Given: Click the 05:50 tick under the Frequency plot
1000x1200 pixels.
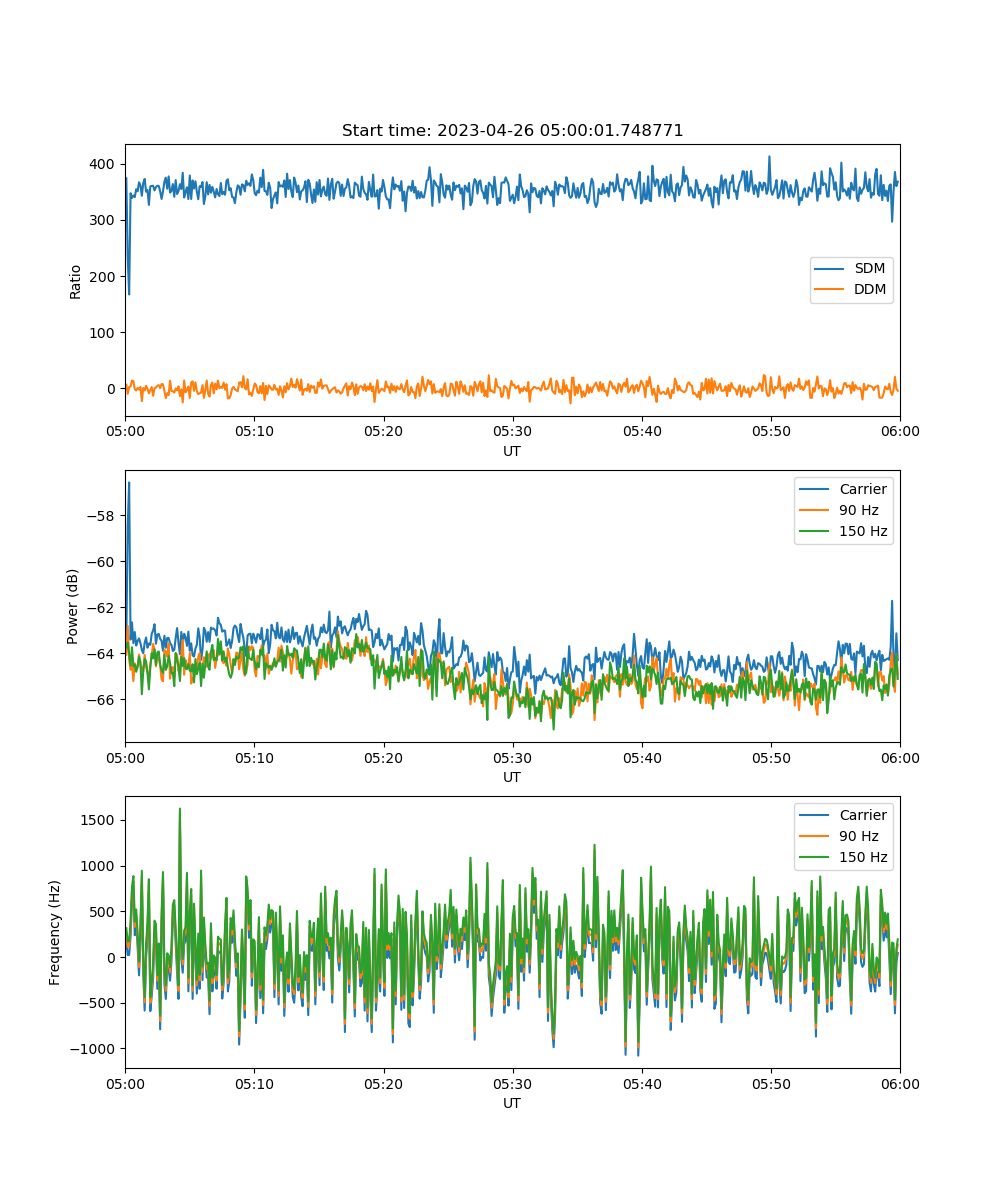Looking at the screenshot, I should point(771,1083).
